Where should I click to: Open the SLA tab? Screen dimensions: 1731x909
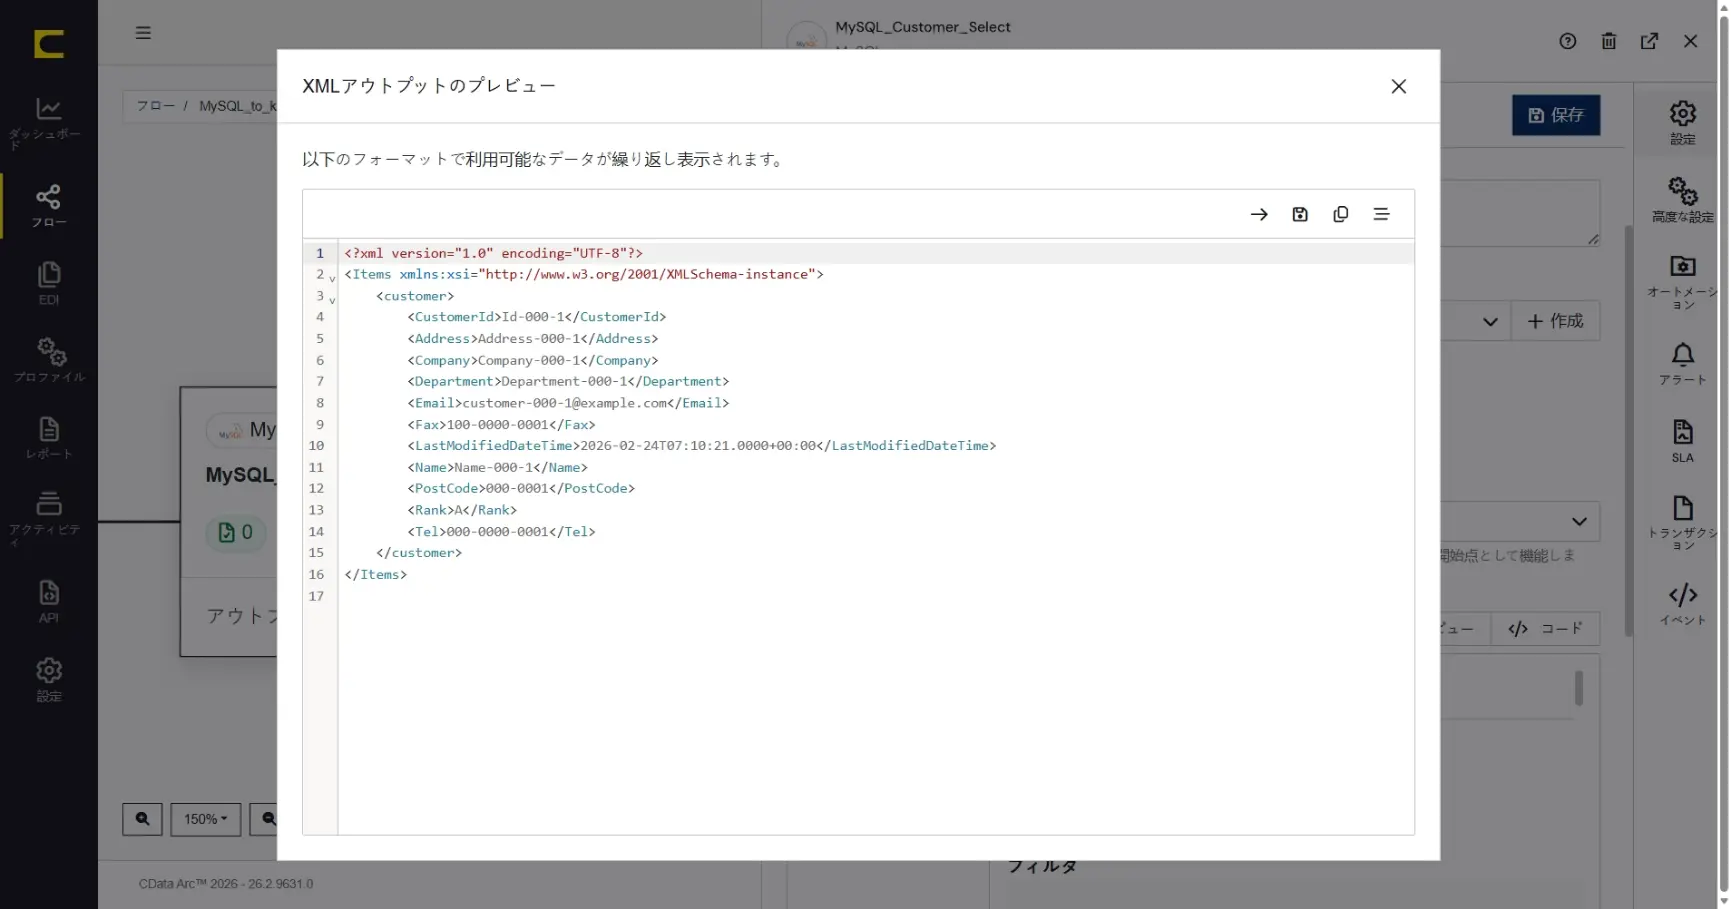1682,441
